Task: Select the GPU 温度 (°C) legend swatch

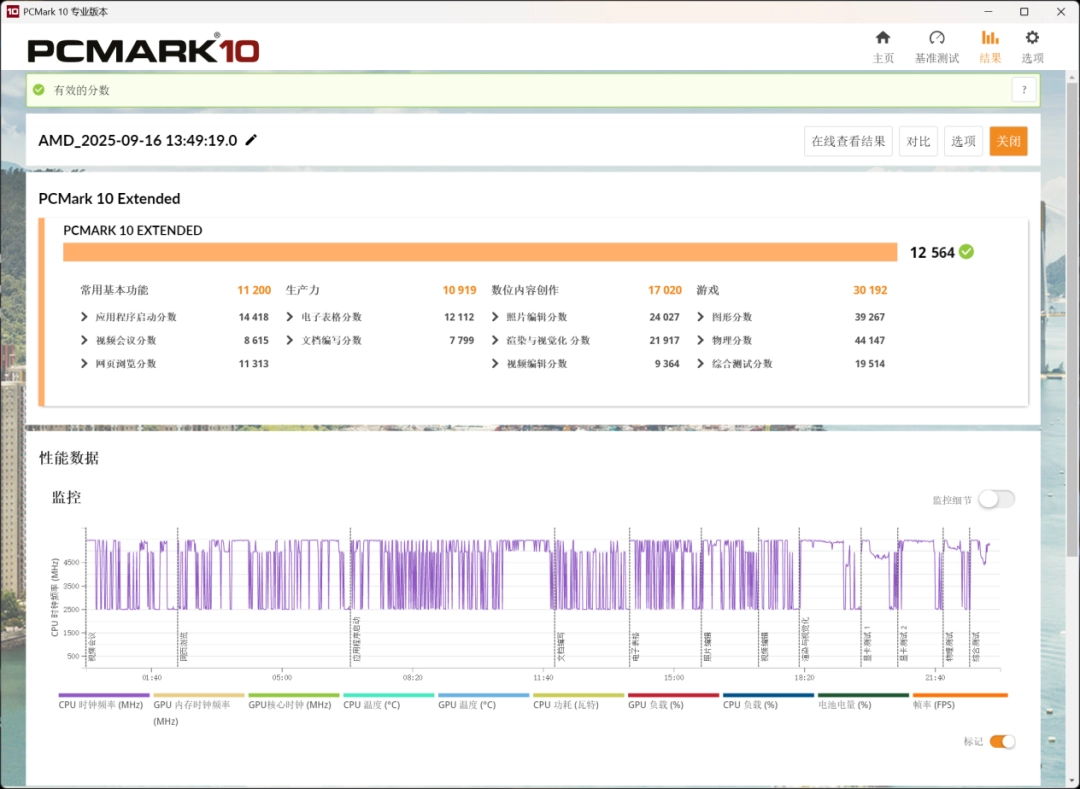Action: 484,695
